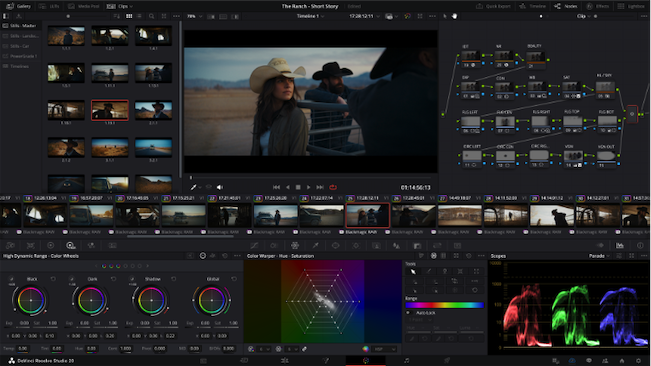Adjust gallery thumbnail size slider
The image size is (651, 366).
68,16
